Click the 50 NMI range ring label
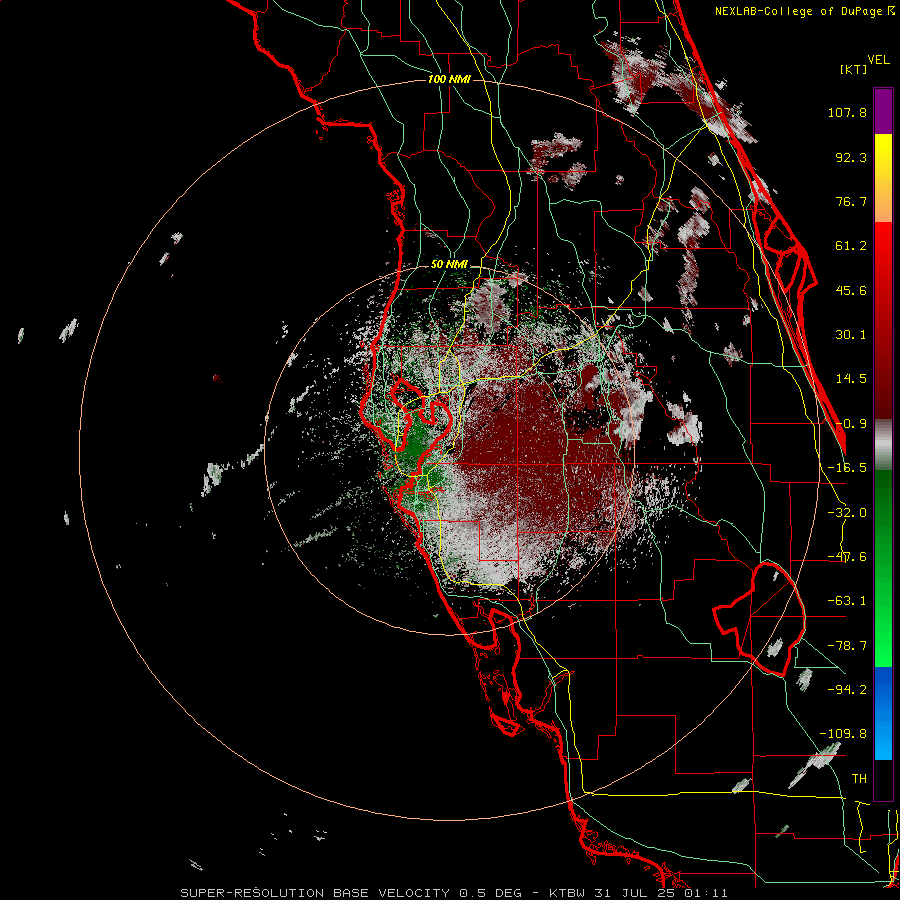 tap(449, 264)
